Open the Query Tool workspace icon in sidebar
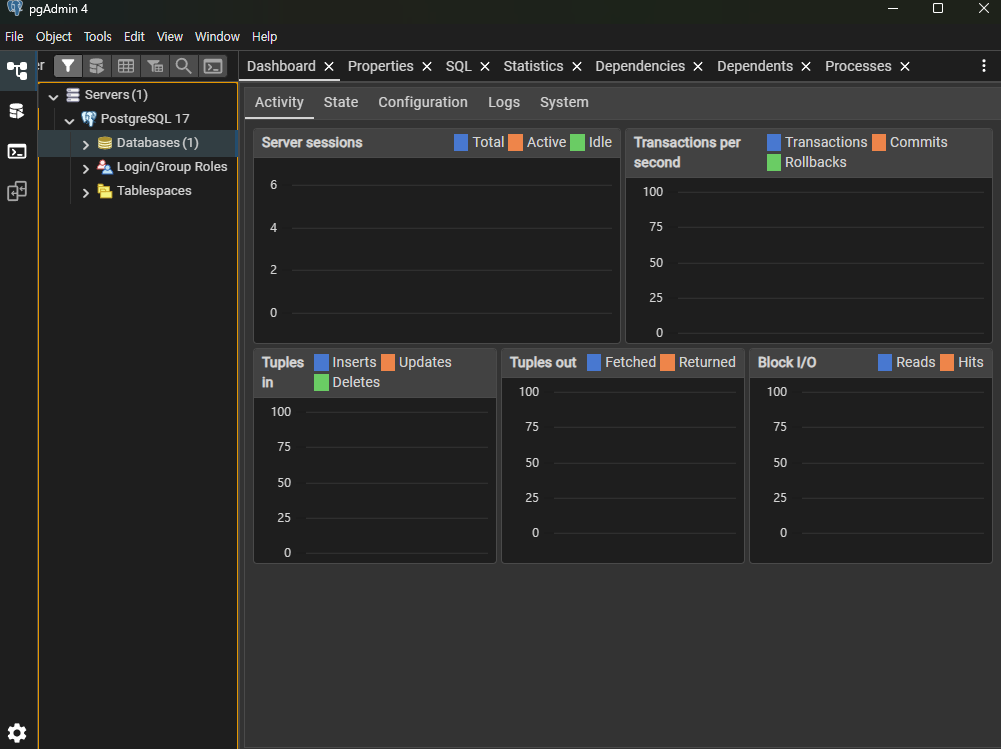Image resolution: width=1001 pixels, height=749 pixels. pos(17,111)
